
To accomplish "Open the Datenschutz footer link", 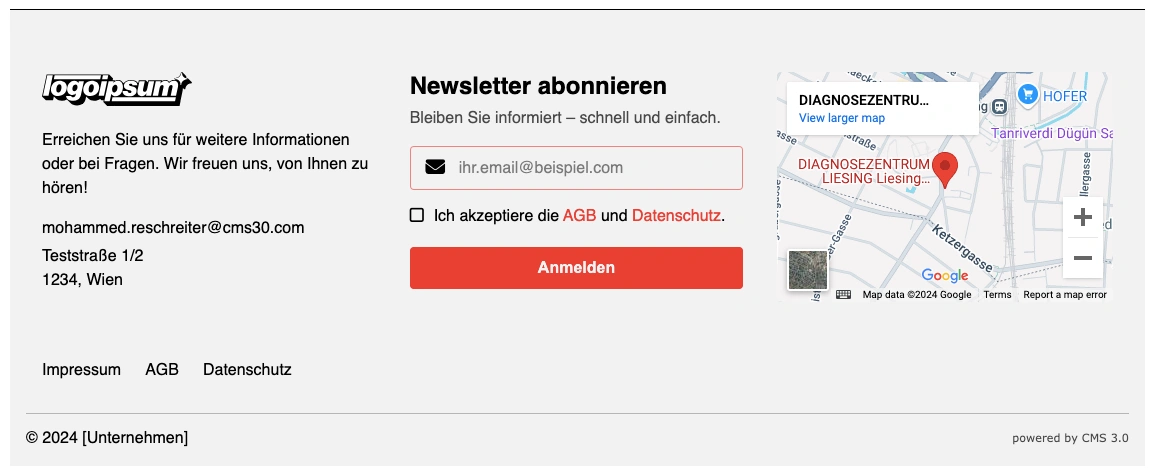I will coord(247,370).
